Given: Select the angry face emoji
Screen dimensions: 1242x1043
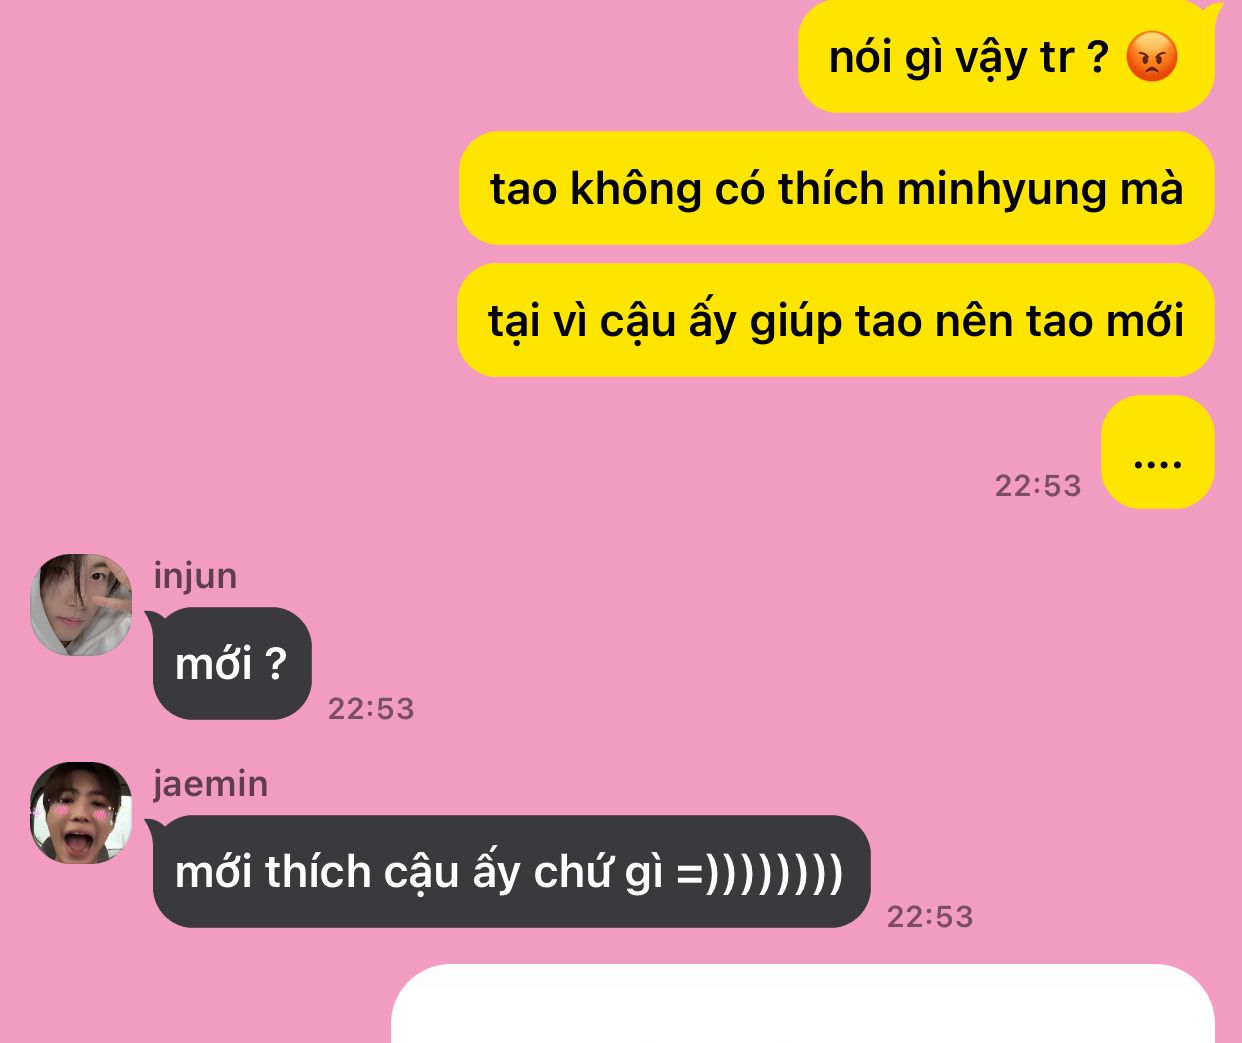Looking at the screenshot, I should [1152, 57].
